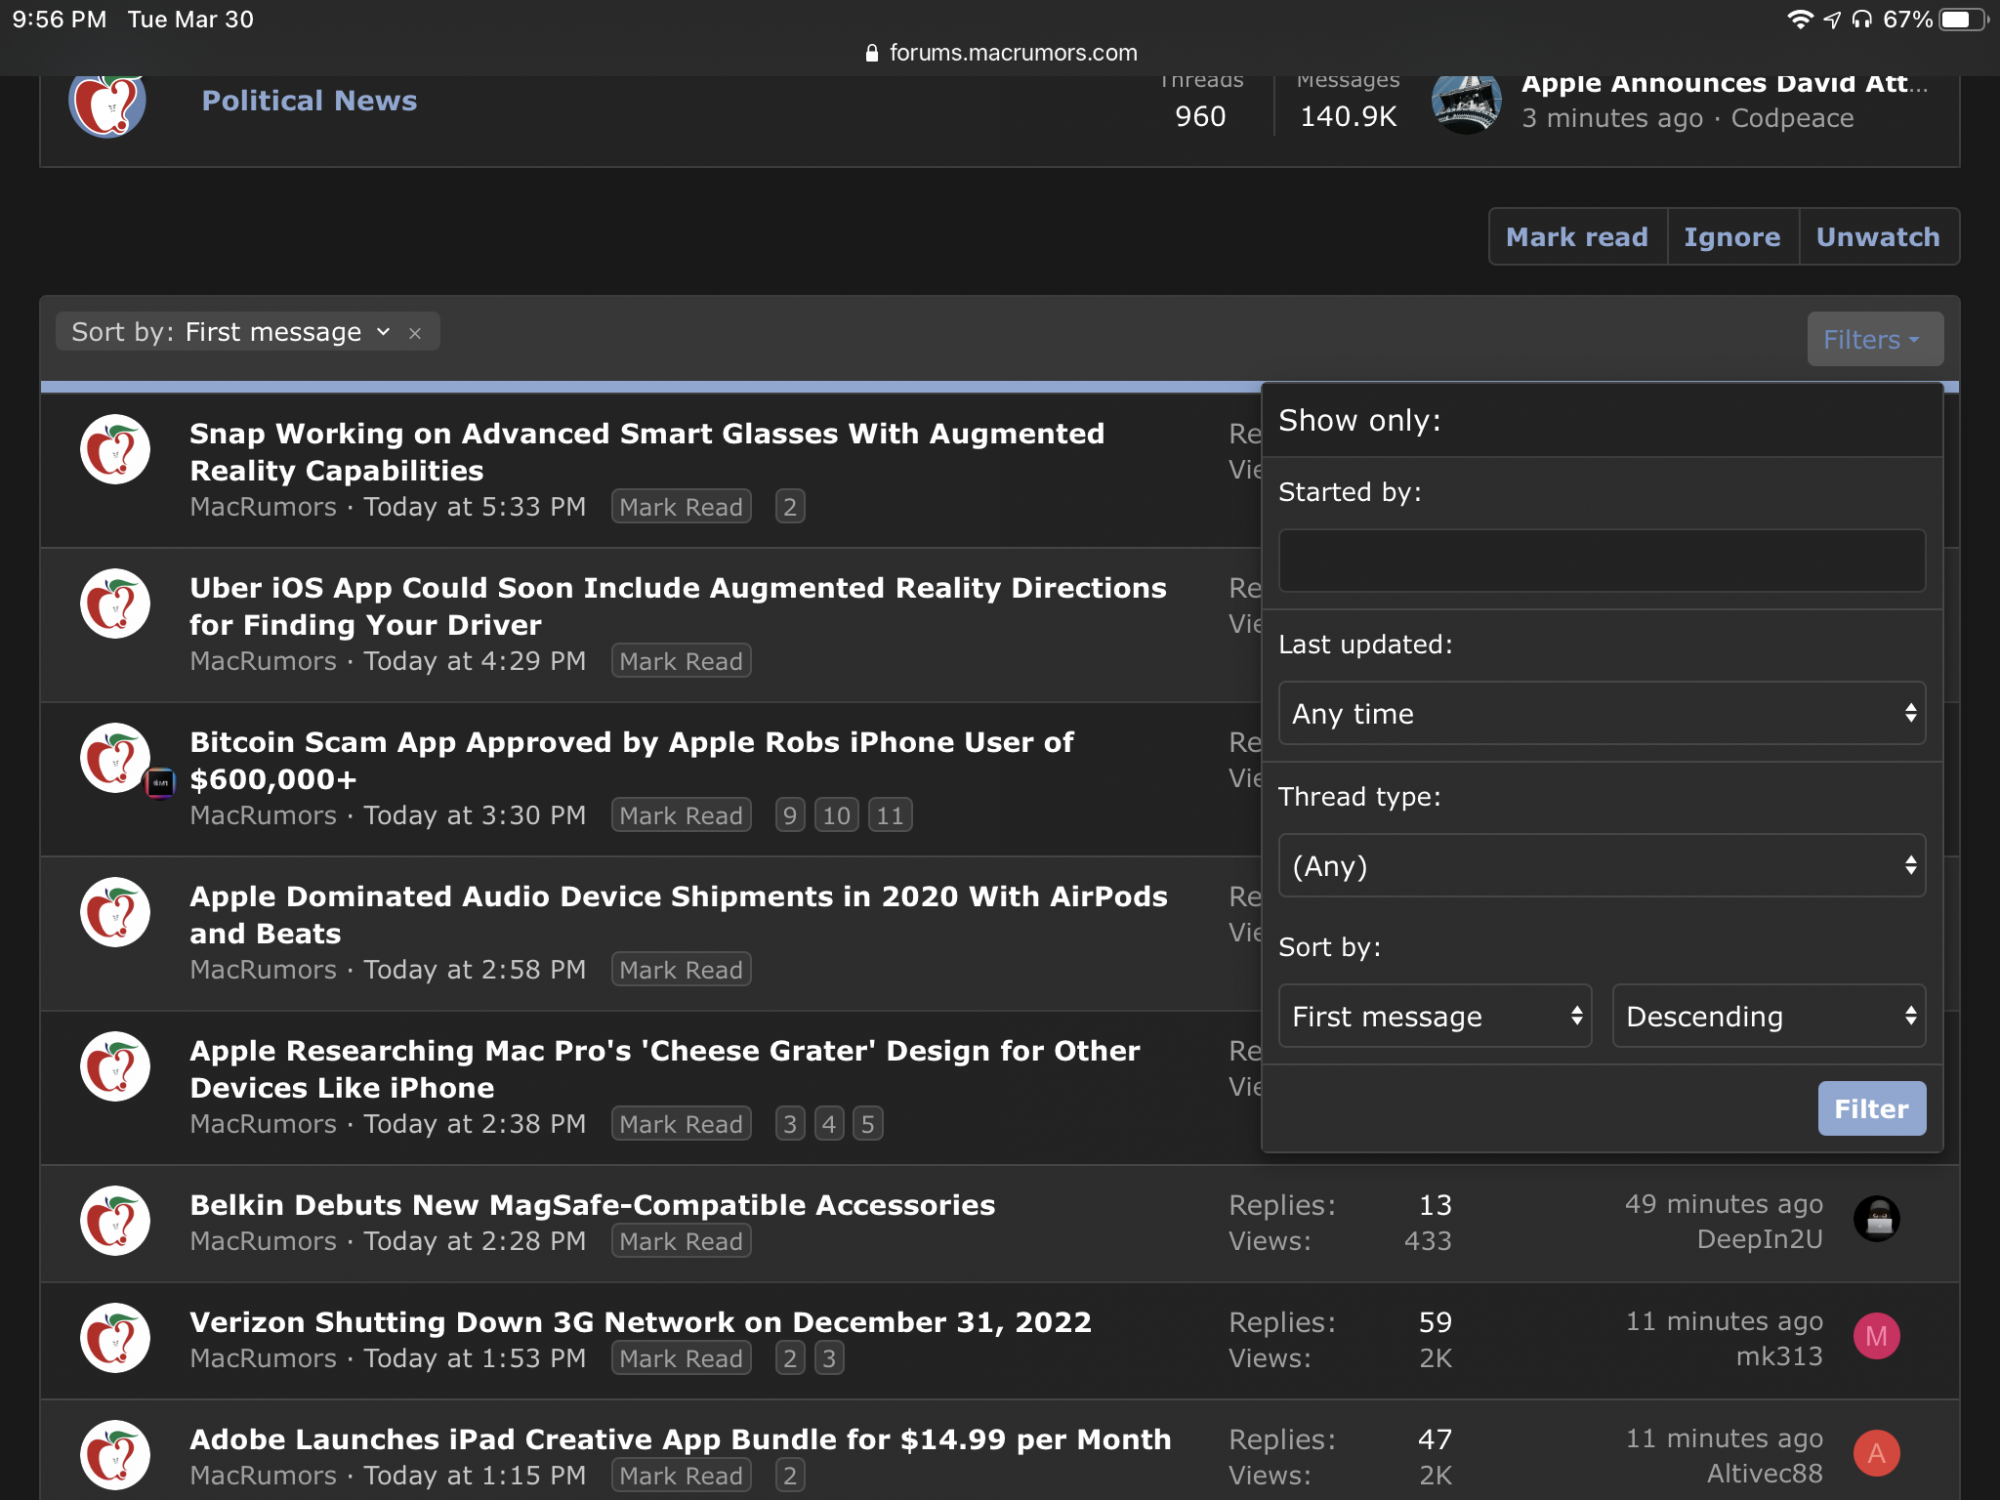
Task: Mark the Belkin MagSafe thread as read
Action: pos(681,1241)
